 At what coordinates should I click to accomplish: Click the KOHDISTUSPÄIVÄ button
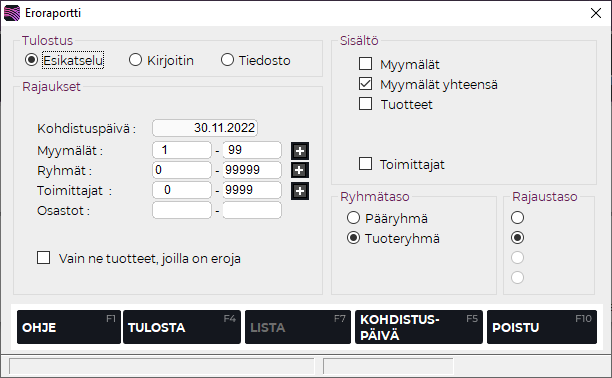(x=419, y=327)
